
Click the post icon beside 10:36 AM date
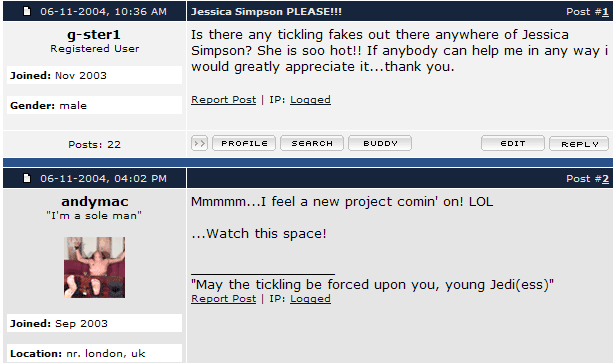tap(27, 11)
